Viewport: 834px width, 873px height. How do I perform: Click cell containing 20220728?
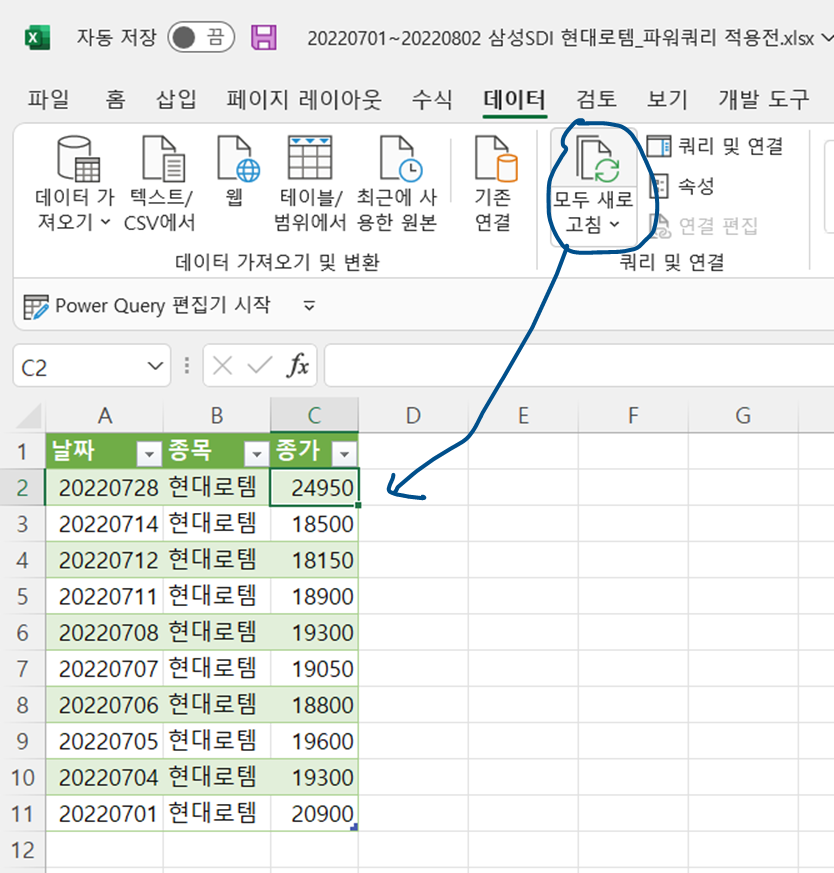[x=105, y=488]
